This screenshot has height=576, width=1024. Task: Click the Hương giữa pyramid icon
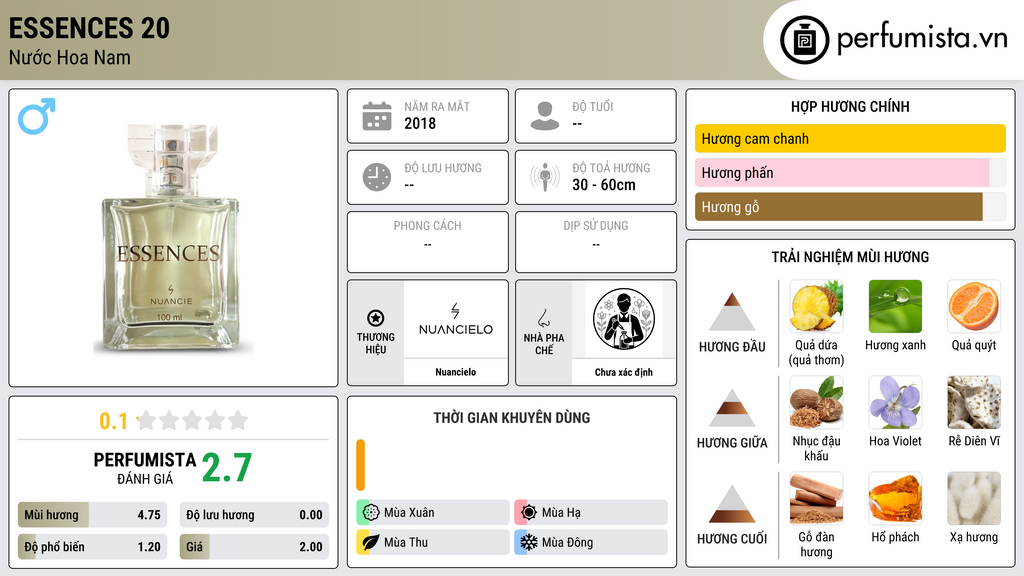tap(732, 408)
